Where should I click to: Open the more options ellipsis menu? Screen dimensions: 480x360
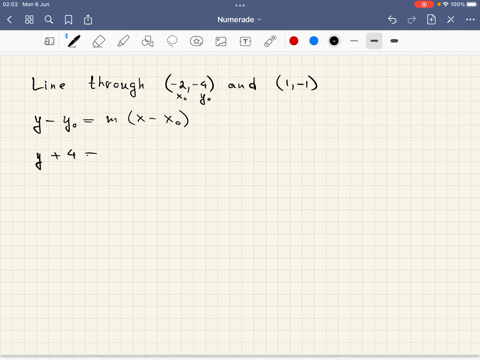[x=470, y=20]
